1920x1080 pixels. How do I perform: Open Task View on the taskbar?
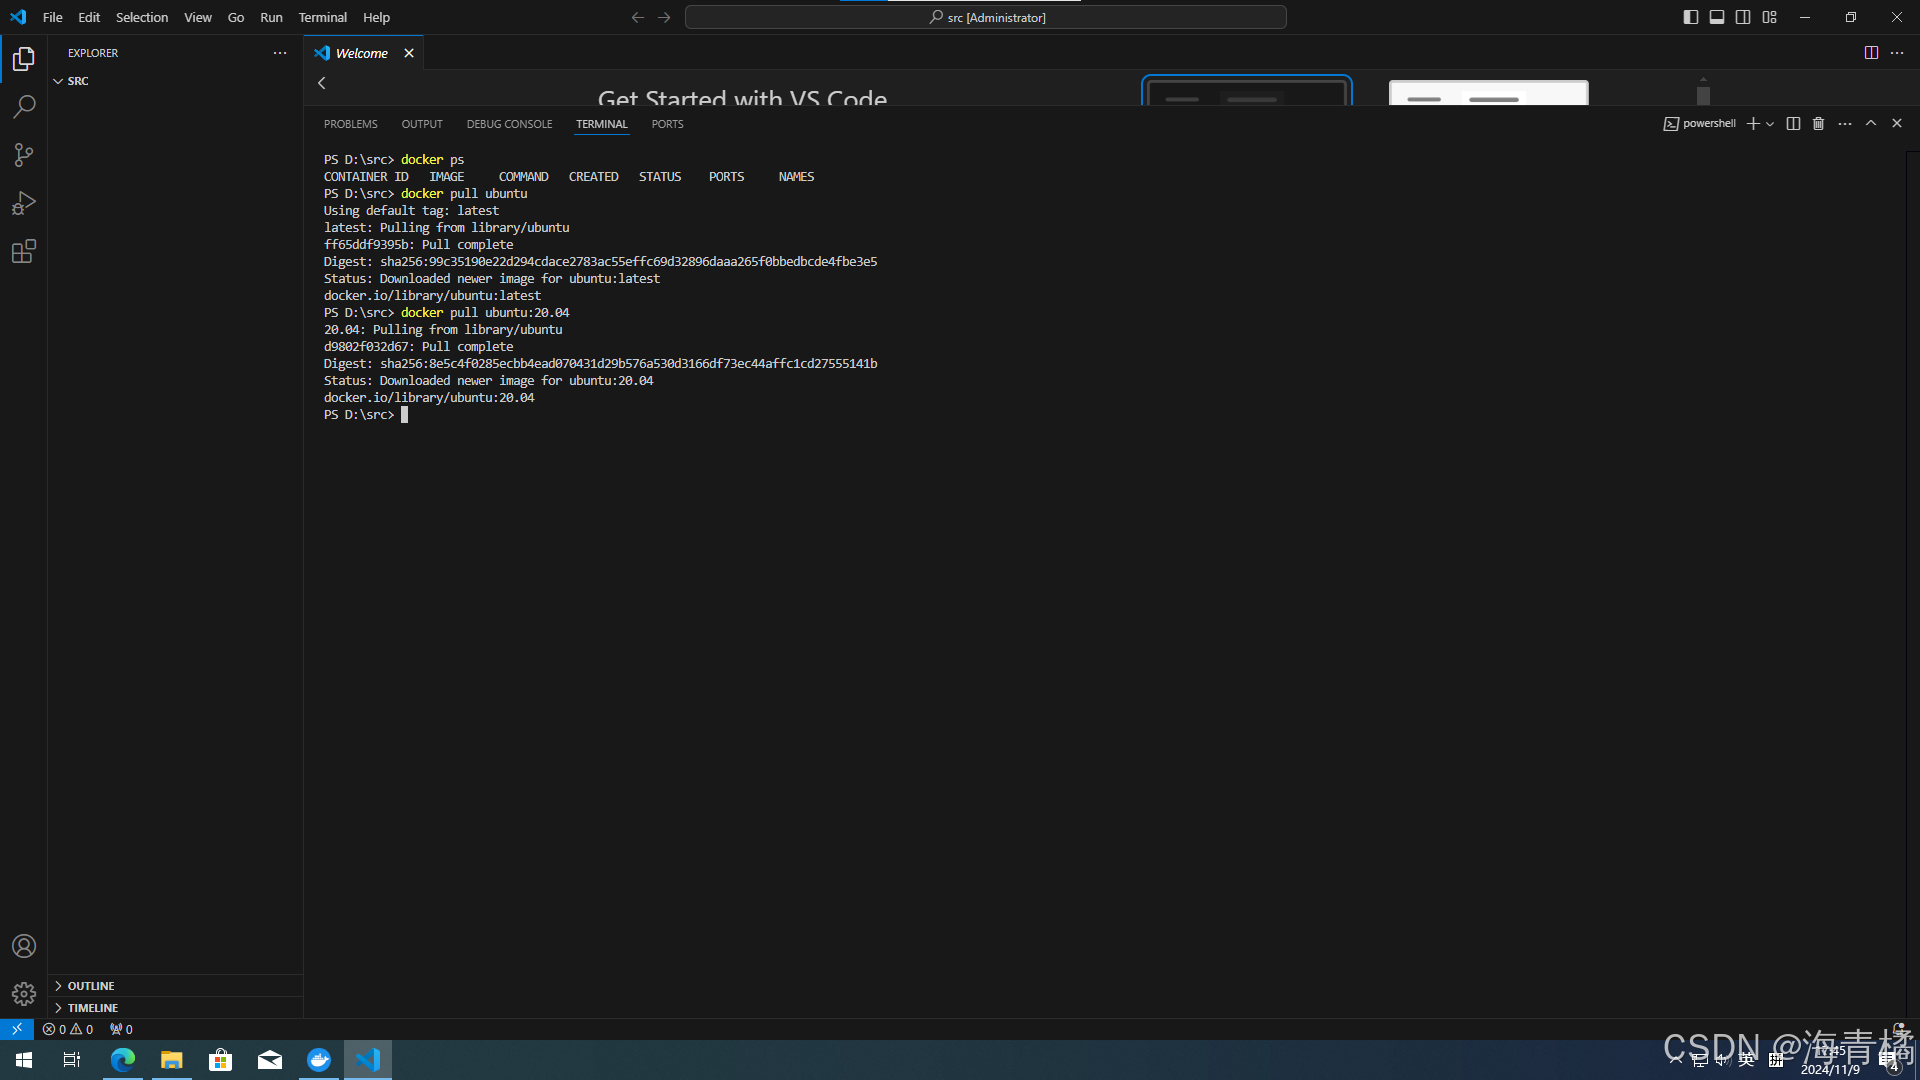point(72,1060)
